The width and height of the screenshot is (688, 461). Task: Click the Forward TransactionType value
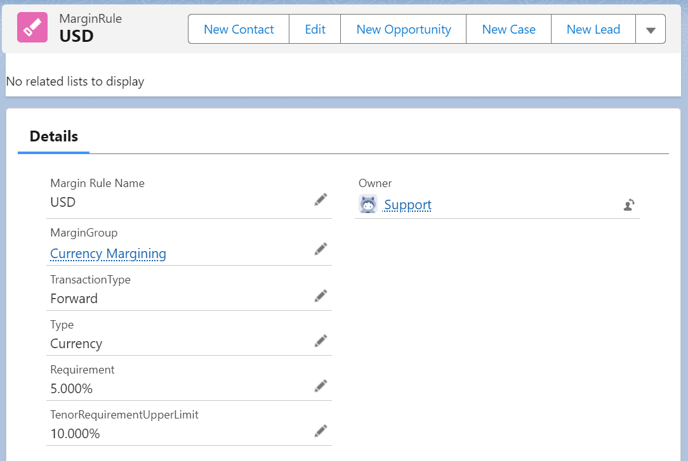pyautogui.click(x=74, y=298)
